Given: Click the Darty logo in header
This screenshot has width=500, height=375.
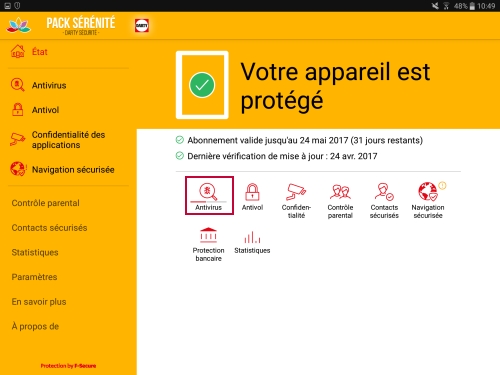Looking at the screenshot, I should click(142, 25).
